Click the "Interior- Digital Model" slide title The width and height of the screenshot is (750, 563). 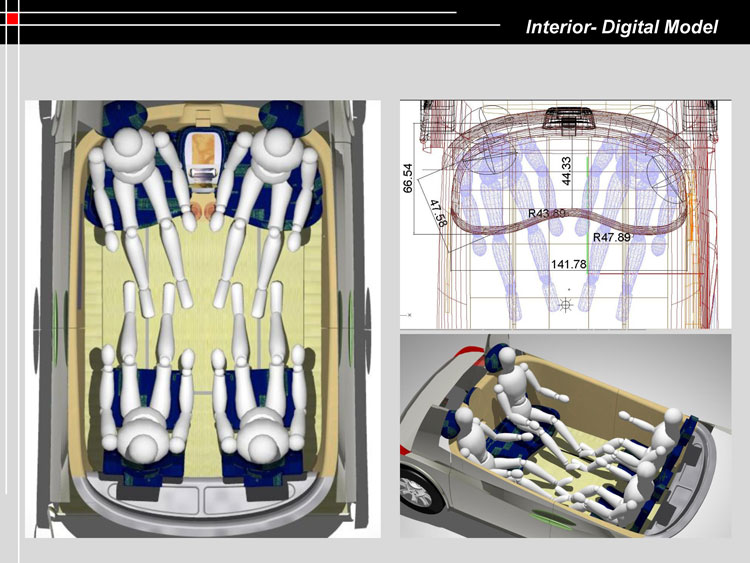[621, 27]
